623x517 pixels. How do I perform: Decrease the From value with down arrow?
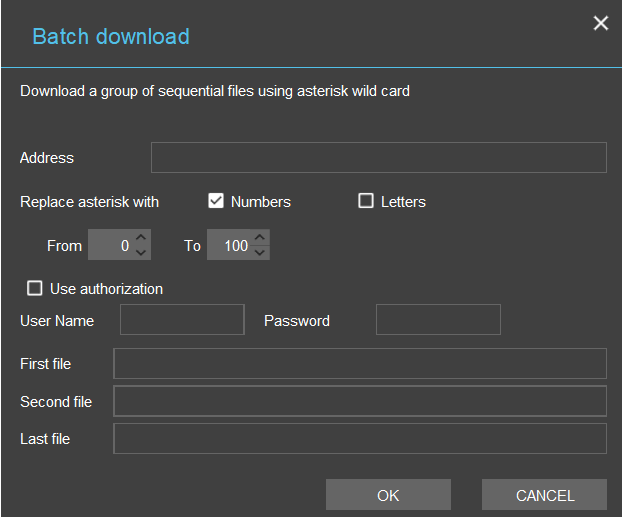pos(141,252)
